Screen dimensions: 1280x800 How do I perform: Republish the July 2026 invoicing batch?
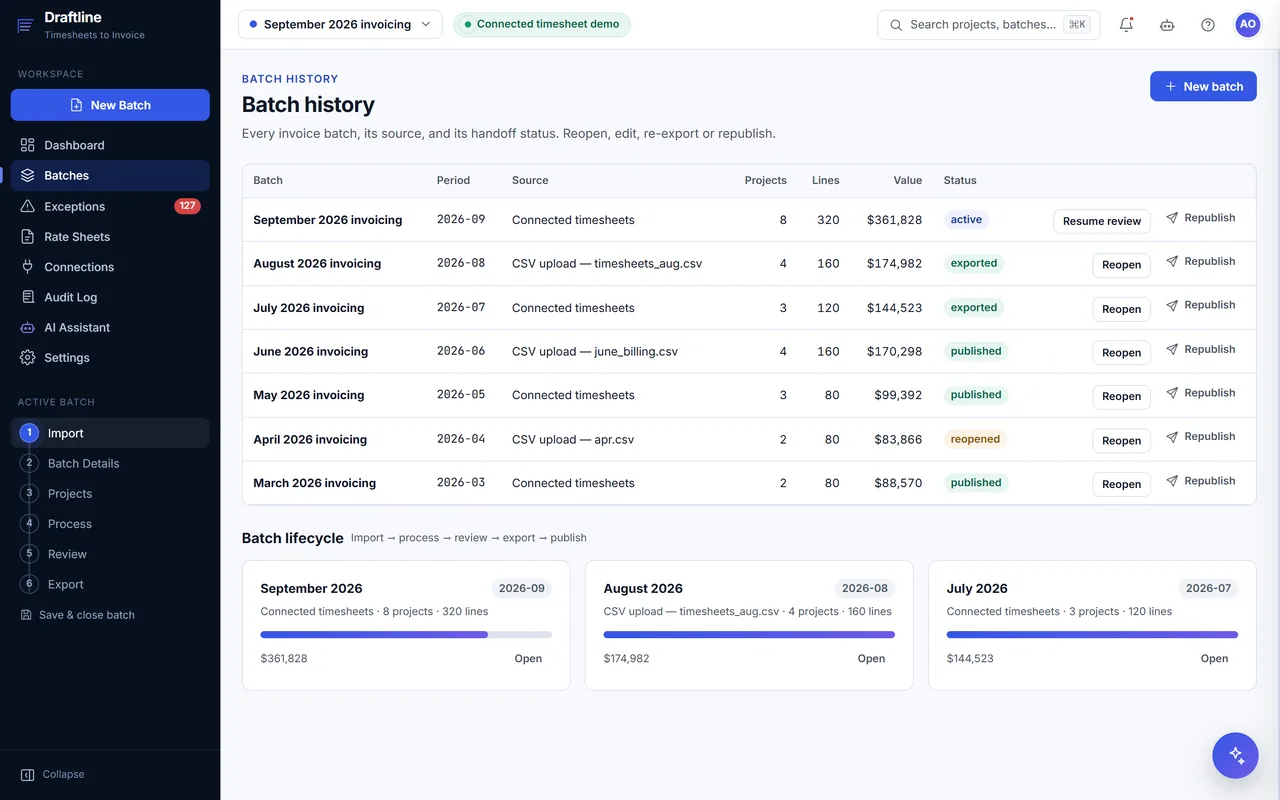[x=1201, y=305]
